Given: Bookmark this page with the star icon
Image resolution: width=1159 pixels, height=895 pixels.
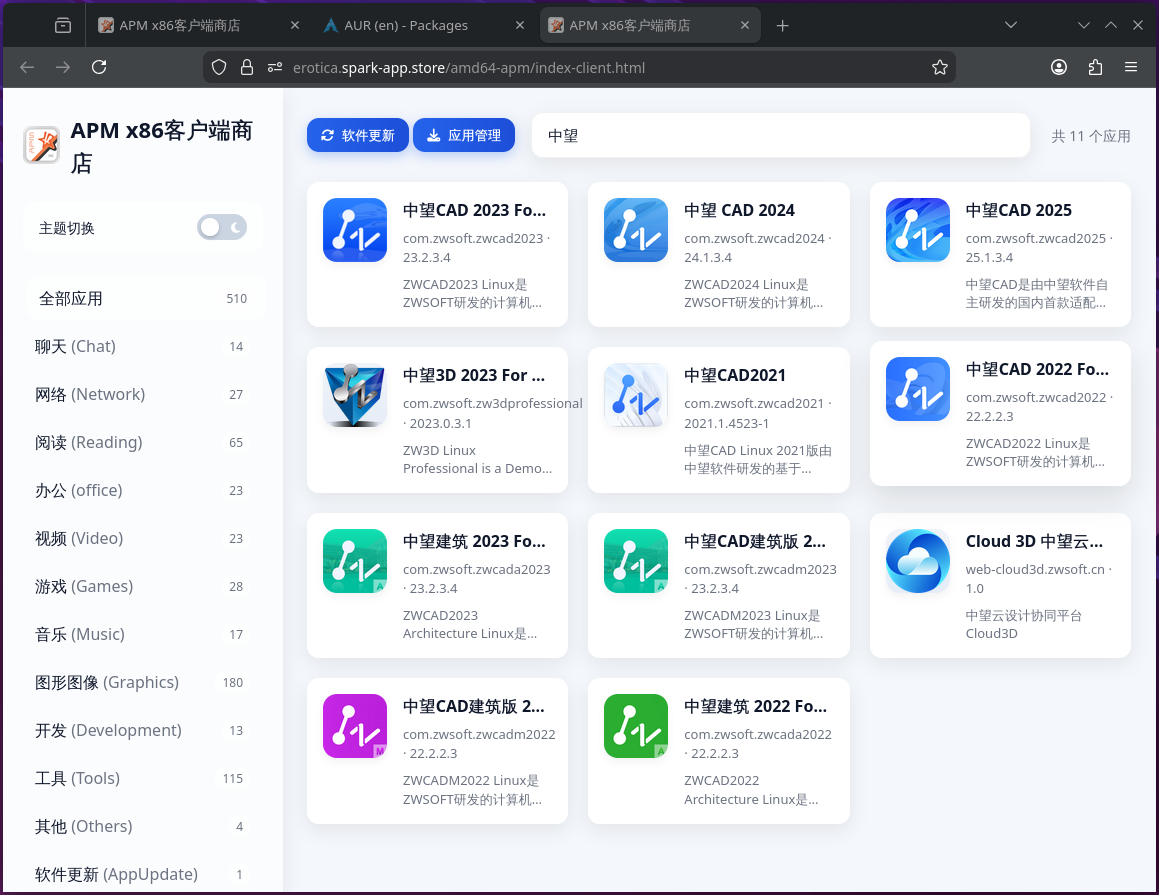Looking at the screenshot, I should pyautogui.click(x=939, y=67).
